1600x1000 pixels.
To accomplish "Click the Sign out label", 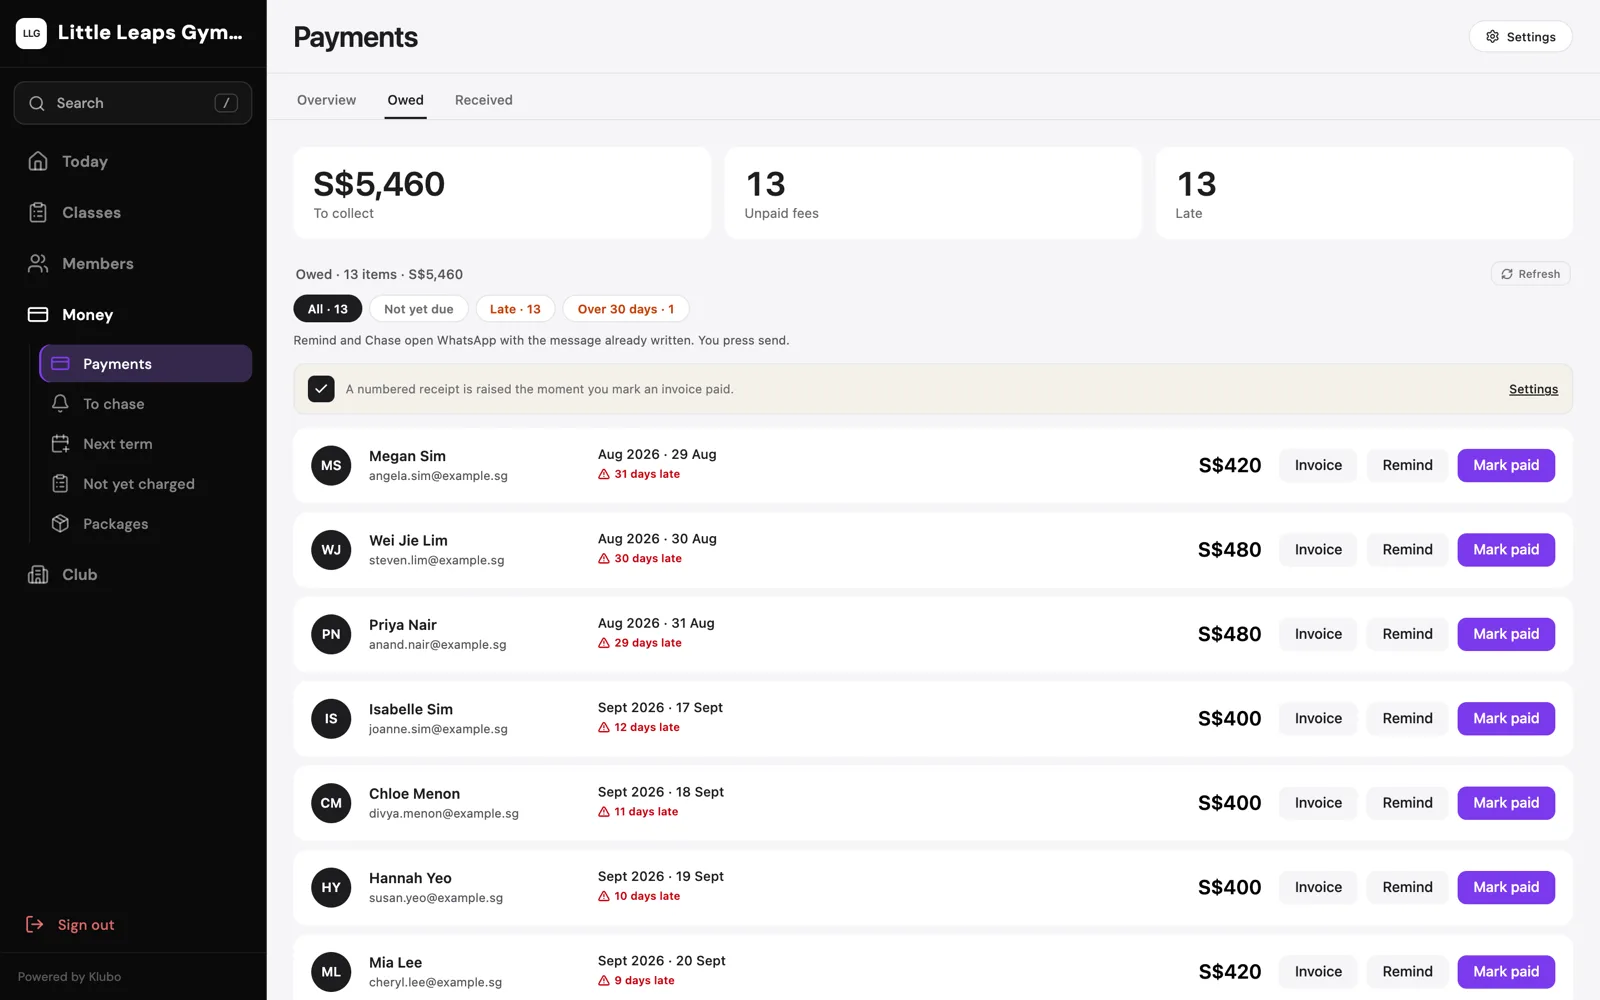I will [86, 925].
